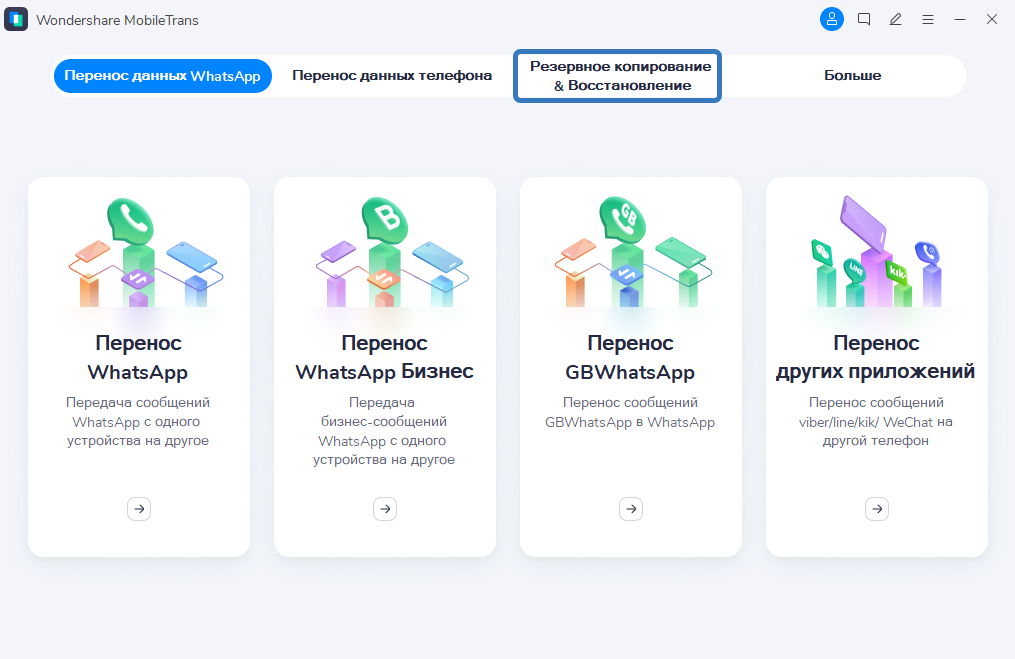Image resolution: width=1015 pixels, height=659 pixels.
Task: Click the Перенос WhatsApp Бизнес title
Action: (385, 357)
